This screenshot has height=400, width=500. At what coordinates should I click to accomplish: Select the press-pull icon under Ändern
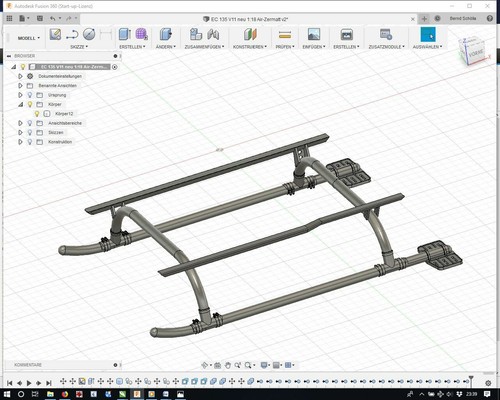165,34
